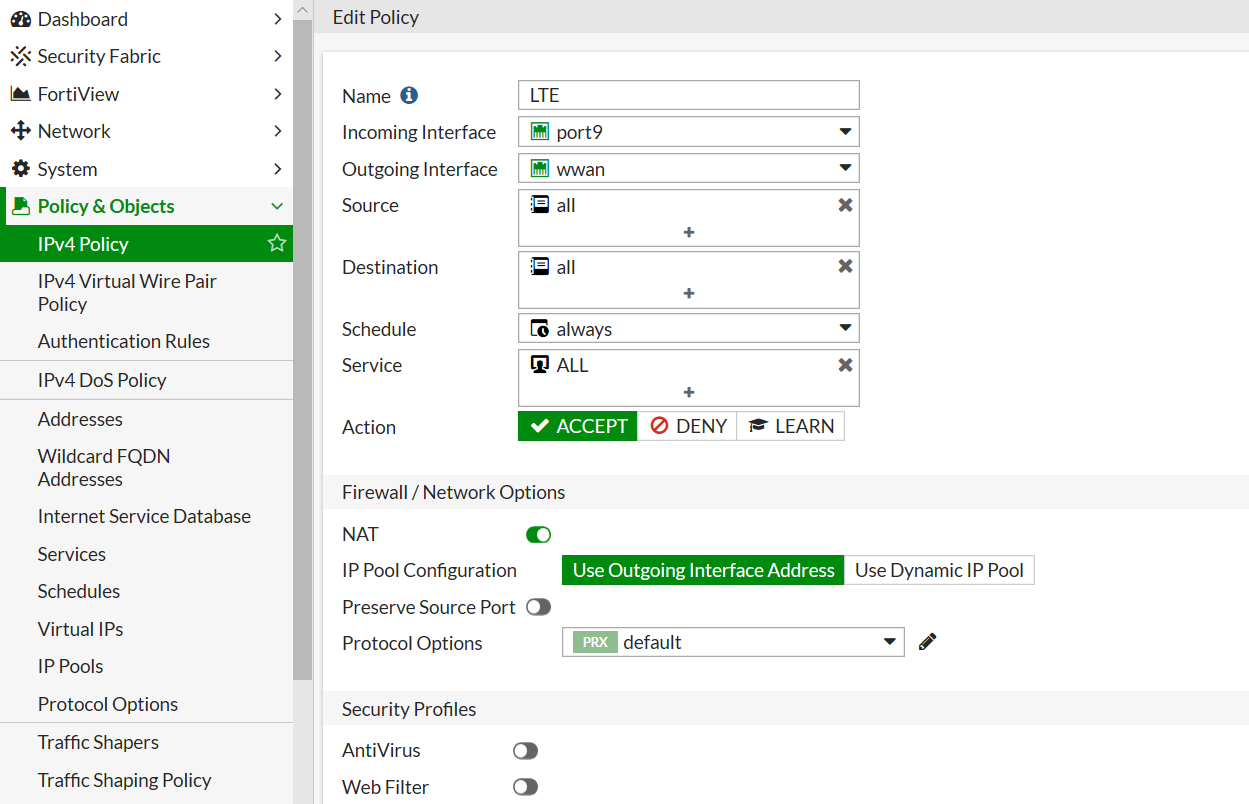1249x804 pixels.
Task: Enable the AntiVirus security profile toggle
Action: click(525, 751)
